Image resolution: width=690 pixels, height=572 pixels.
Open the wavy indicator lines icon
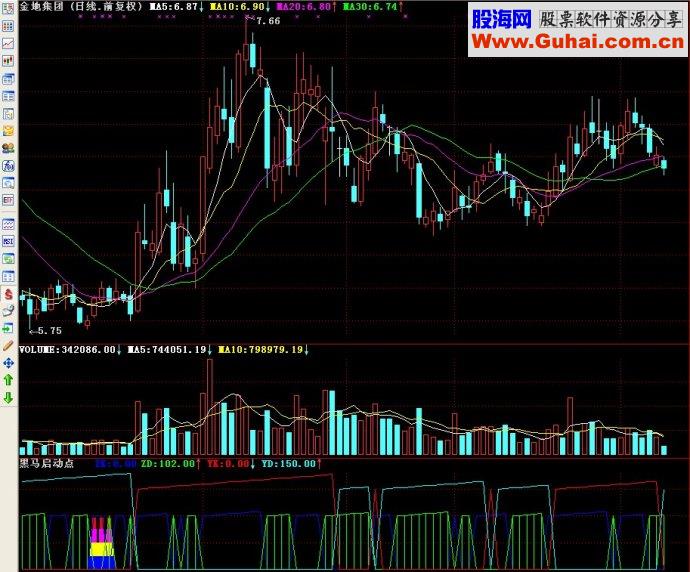pos(8,224)
